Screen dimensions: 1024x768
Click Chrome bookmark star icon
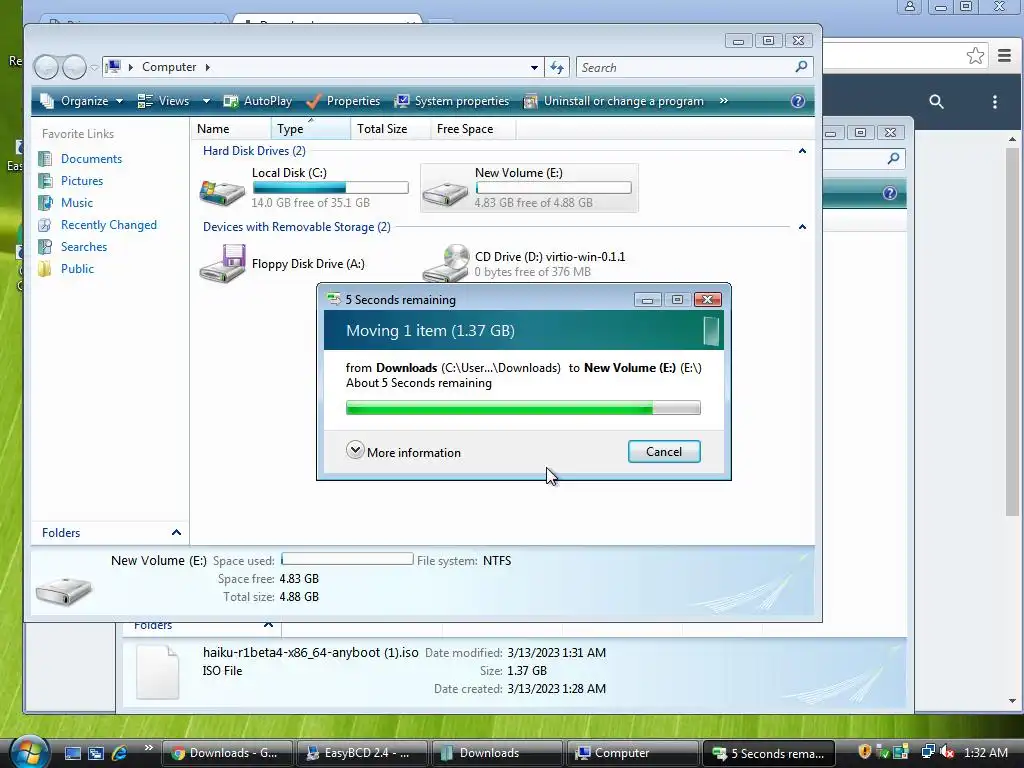point(975,56)
